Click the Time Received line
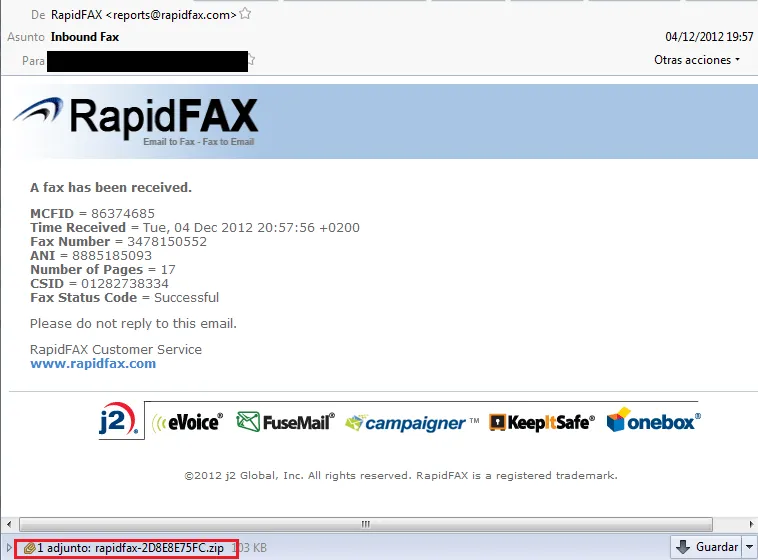 pyautogui.click(x=195, y=228)
